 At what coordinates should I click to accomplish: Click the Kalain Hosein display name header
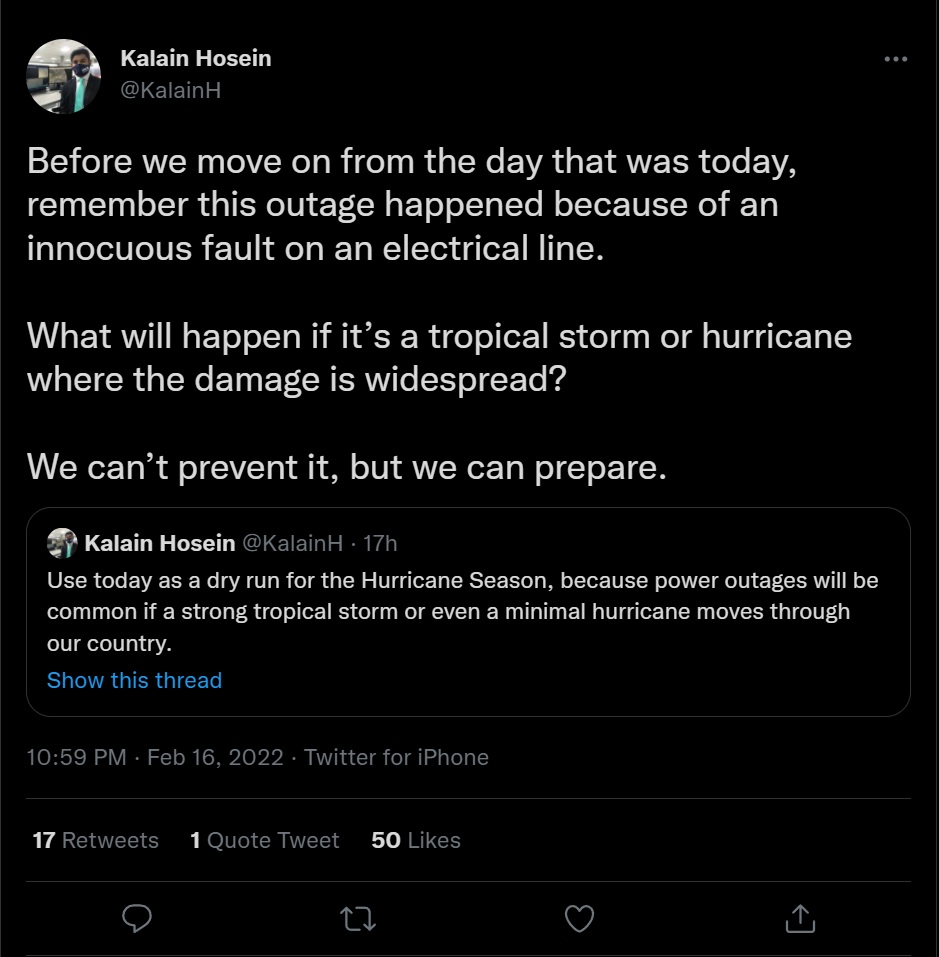pos(196,59)
